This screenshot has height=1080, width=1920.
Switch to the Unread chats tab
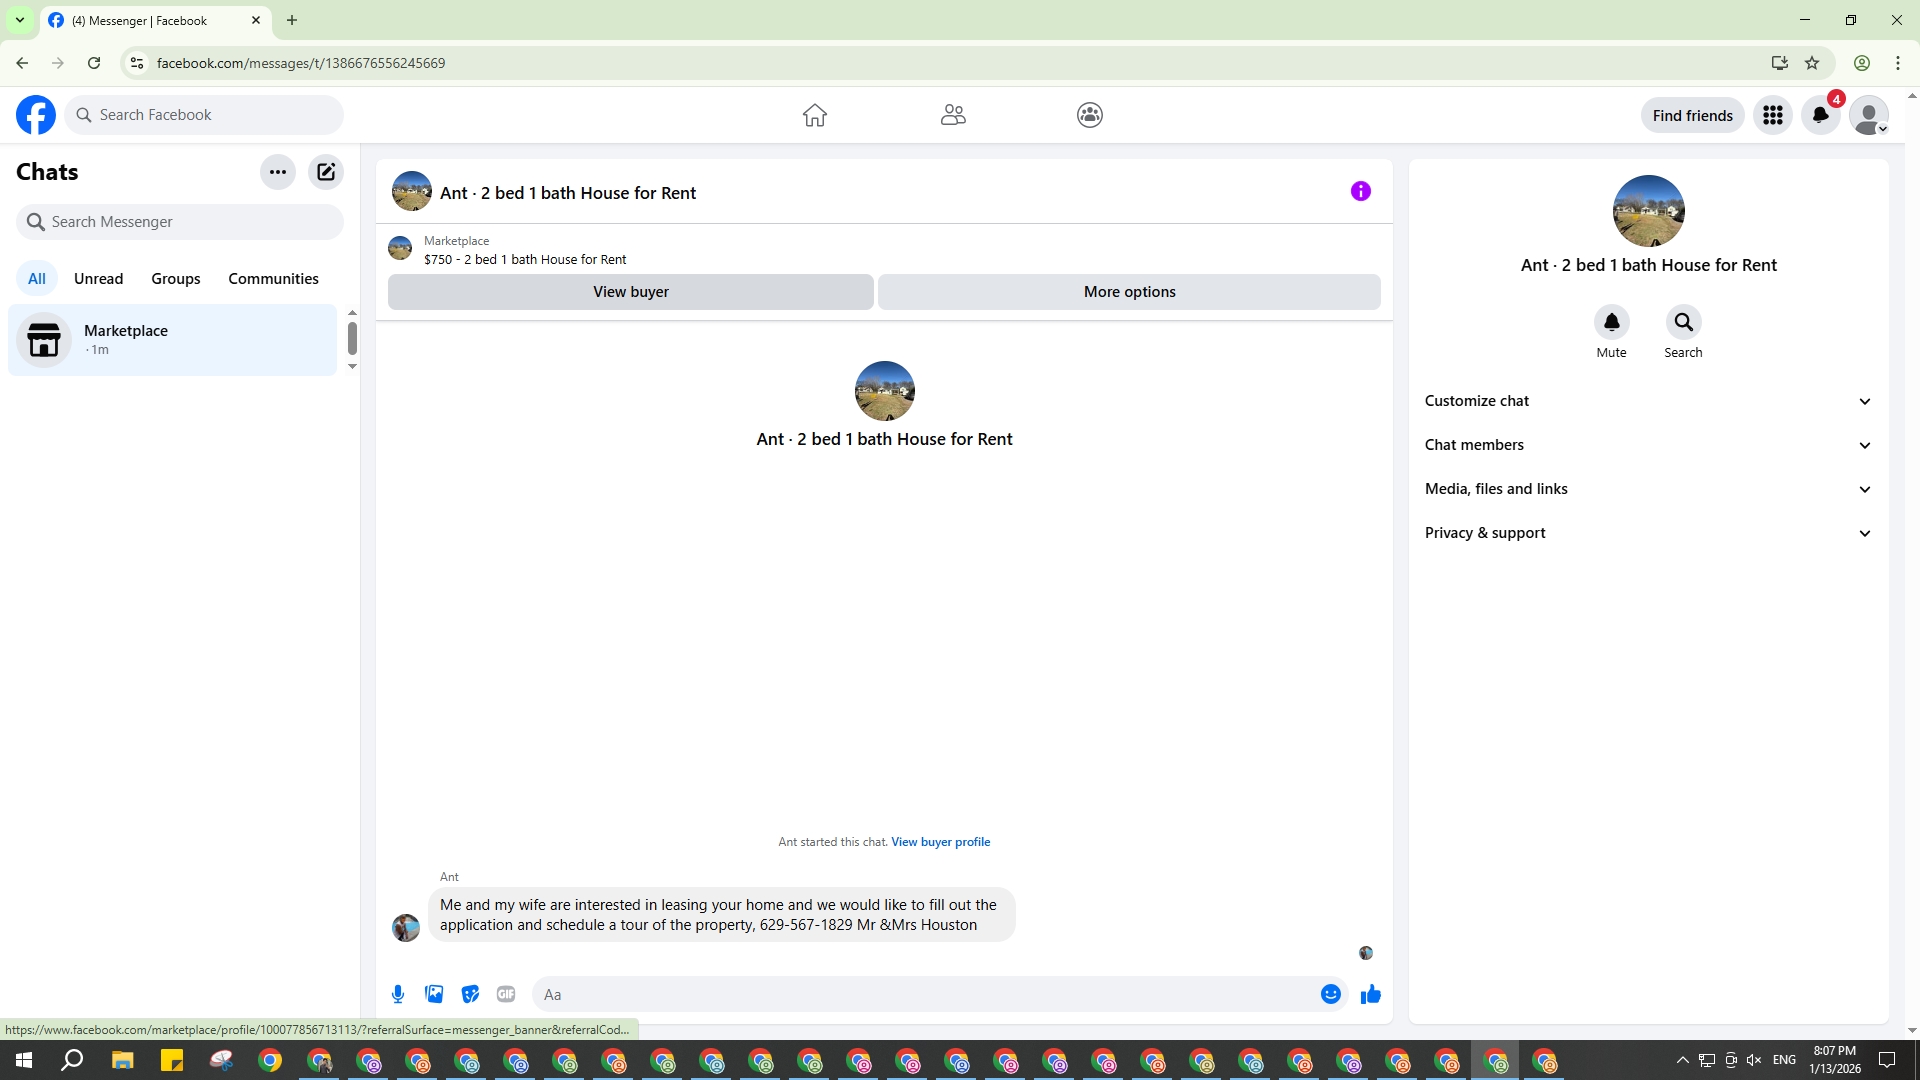[98, 279]
